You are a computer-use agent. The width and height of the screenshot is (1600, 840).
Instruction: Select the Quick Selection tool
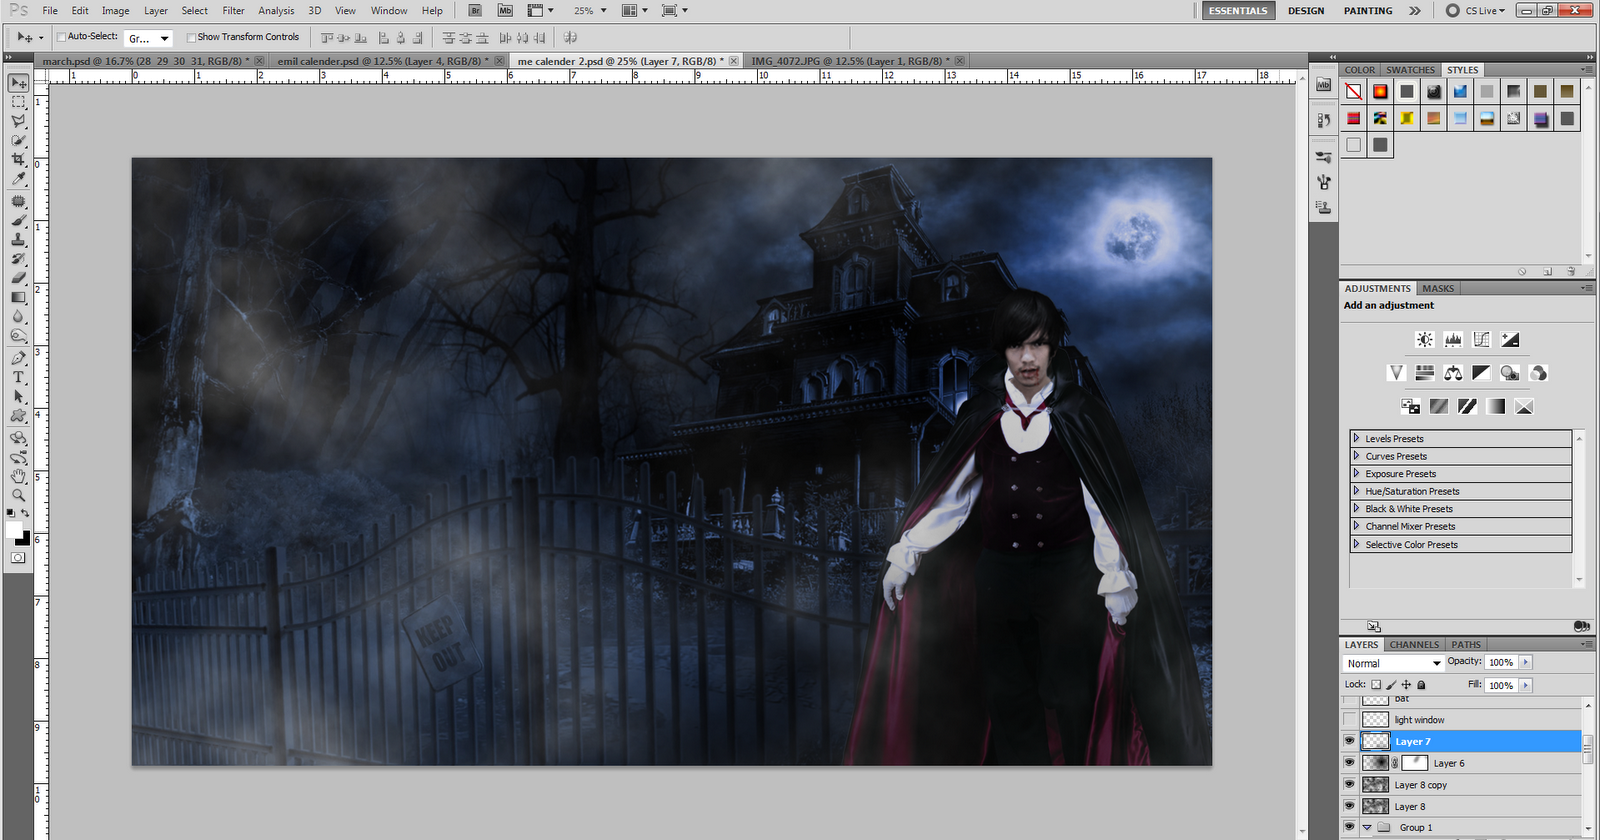pos(18,140)
